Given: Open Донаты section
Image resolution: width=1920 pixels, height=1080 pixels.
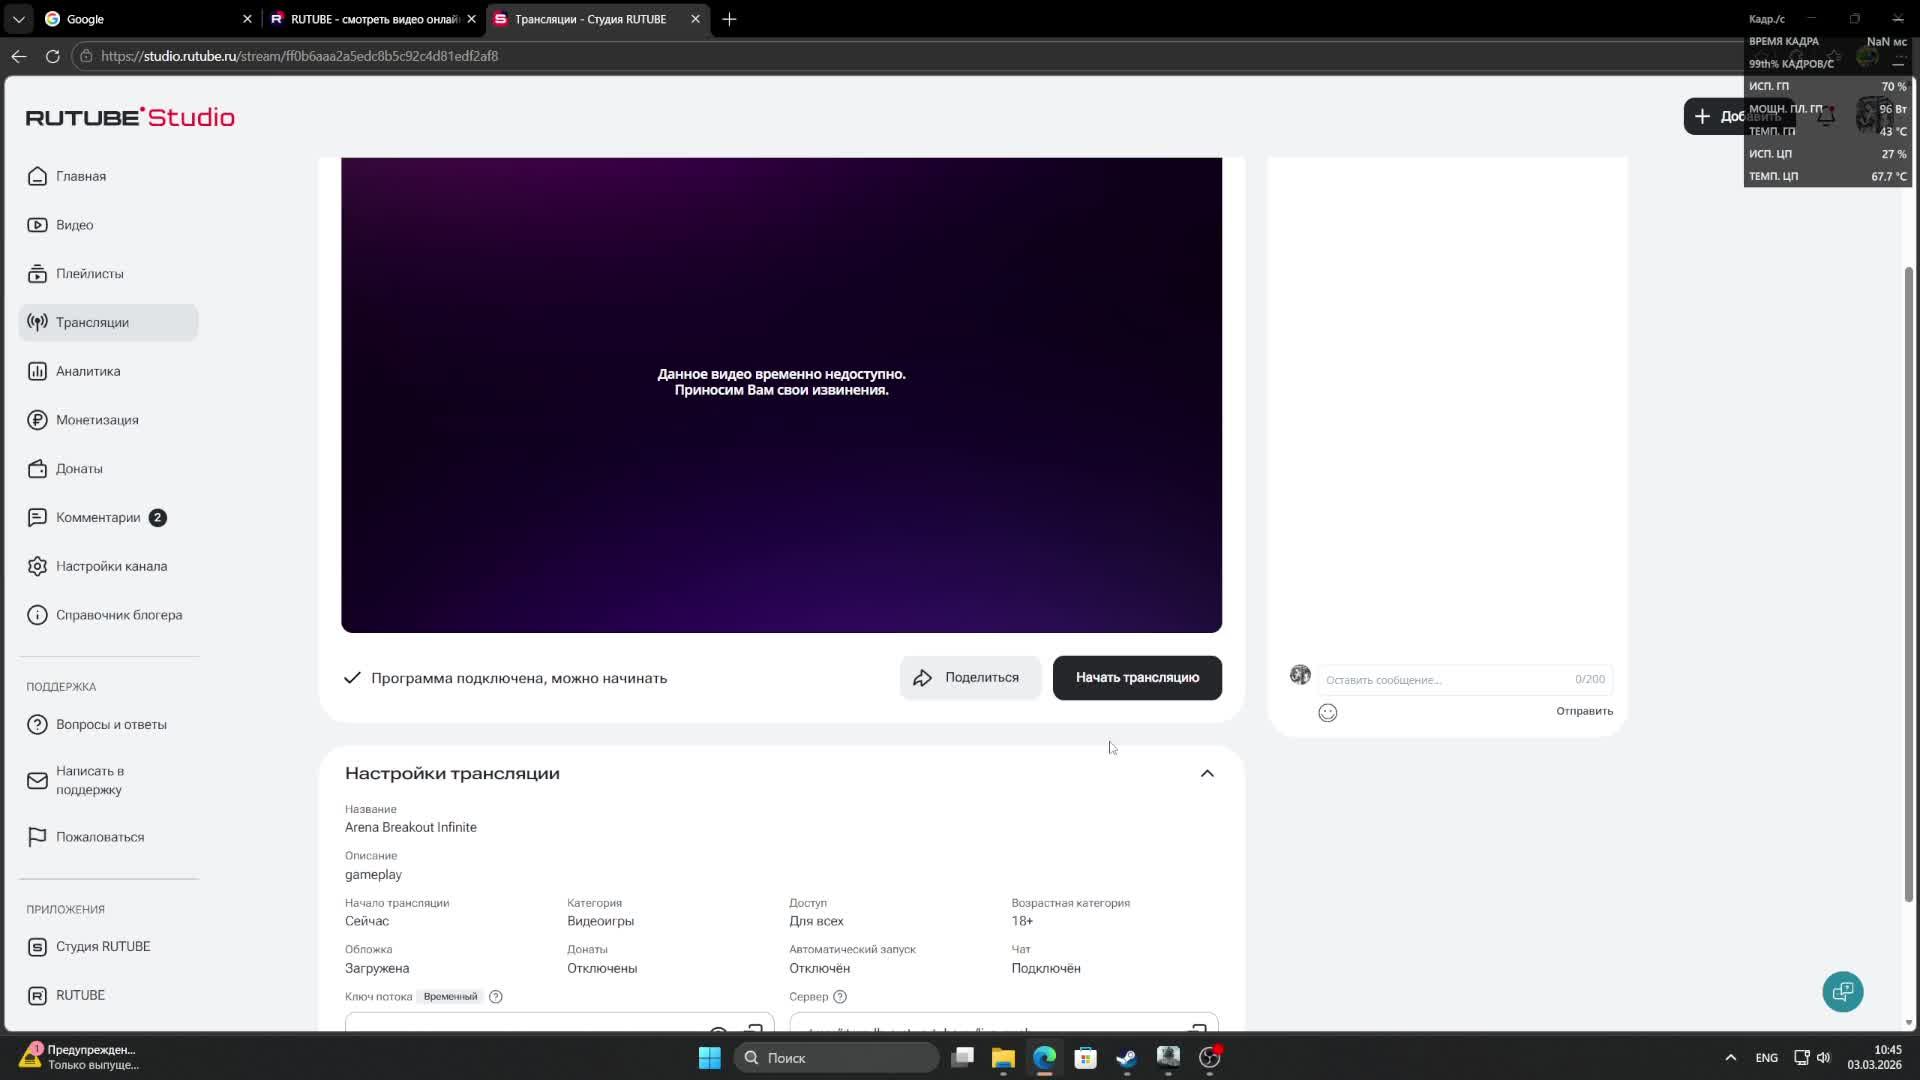Looking at the screenshot, I should (79, 469).
